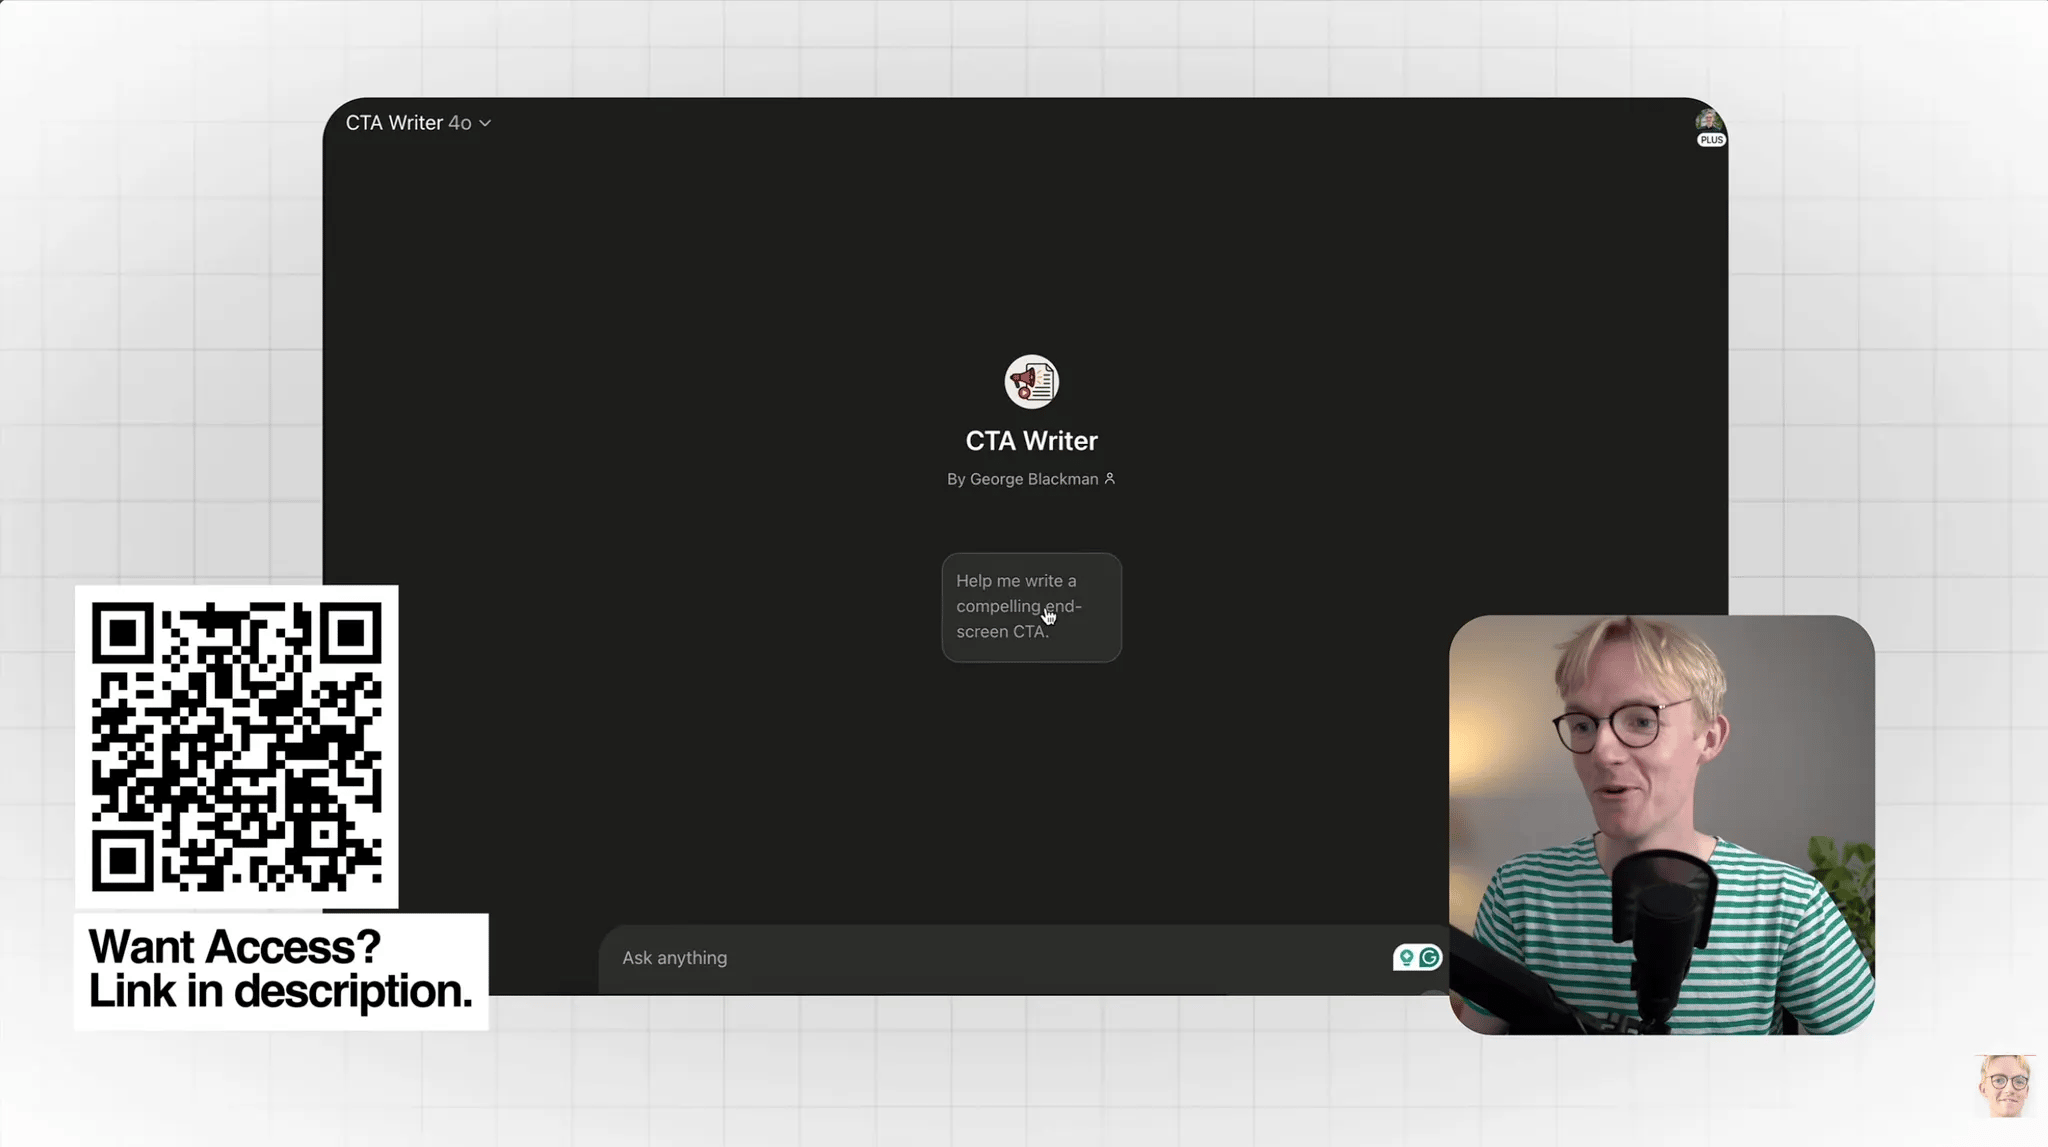The height and width of the screenshot is (1147, 2048).
Task: Click the green lightbulb extension icon
Action: point(1406,958)
